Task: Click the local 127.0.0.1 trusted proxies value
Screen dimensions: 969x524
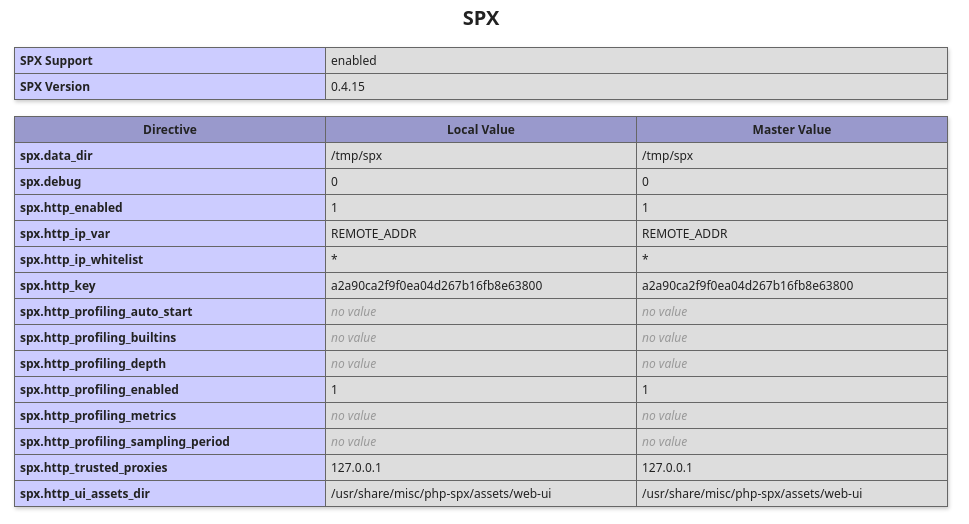Action: (x=356, y=467)
